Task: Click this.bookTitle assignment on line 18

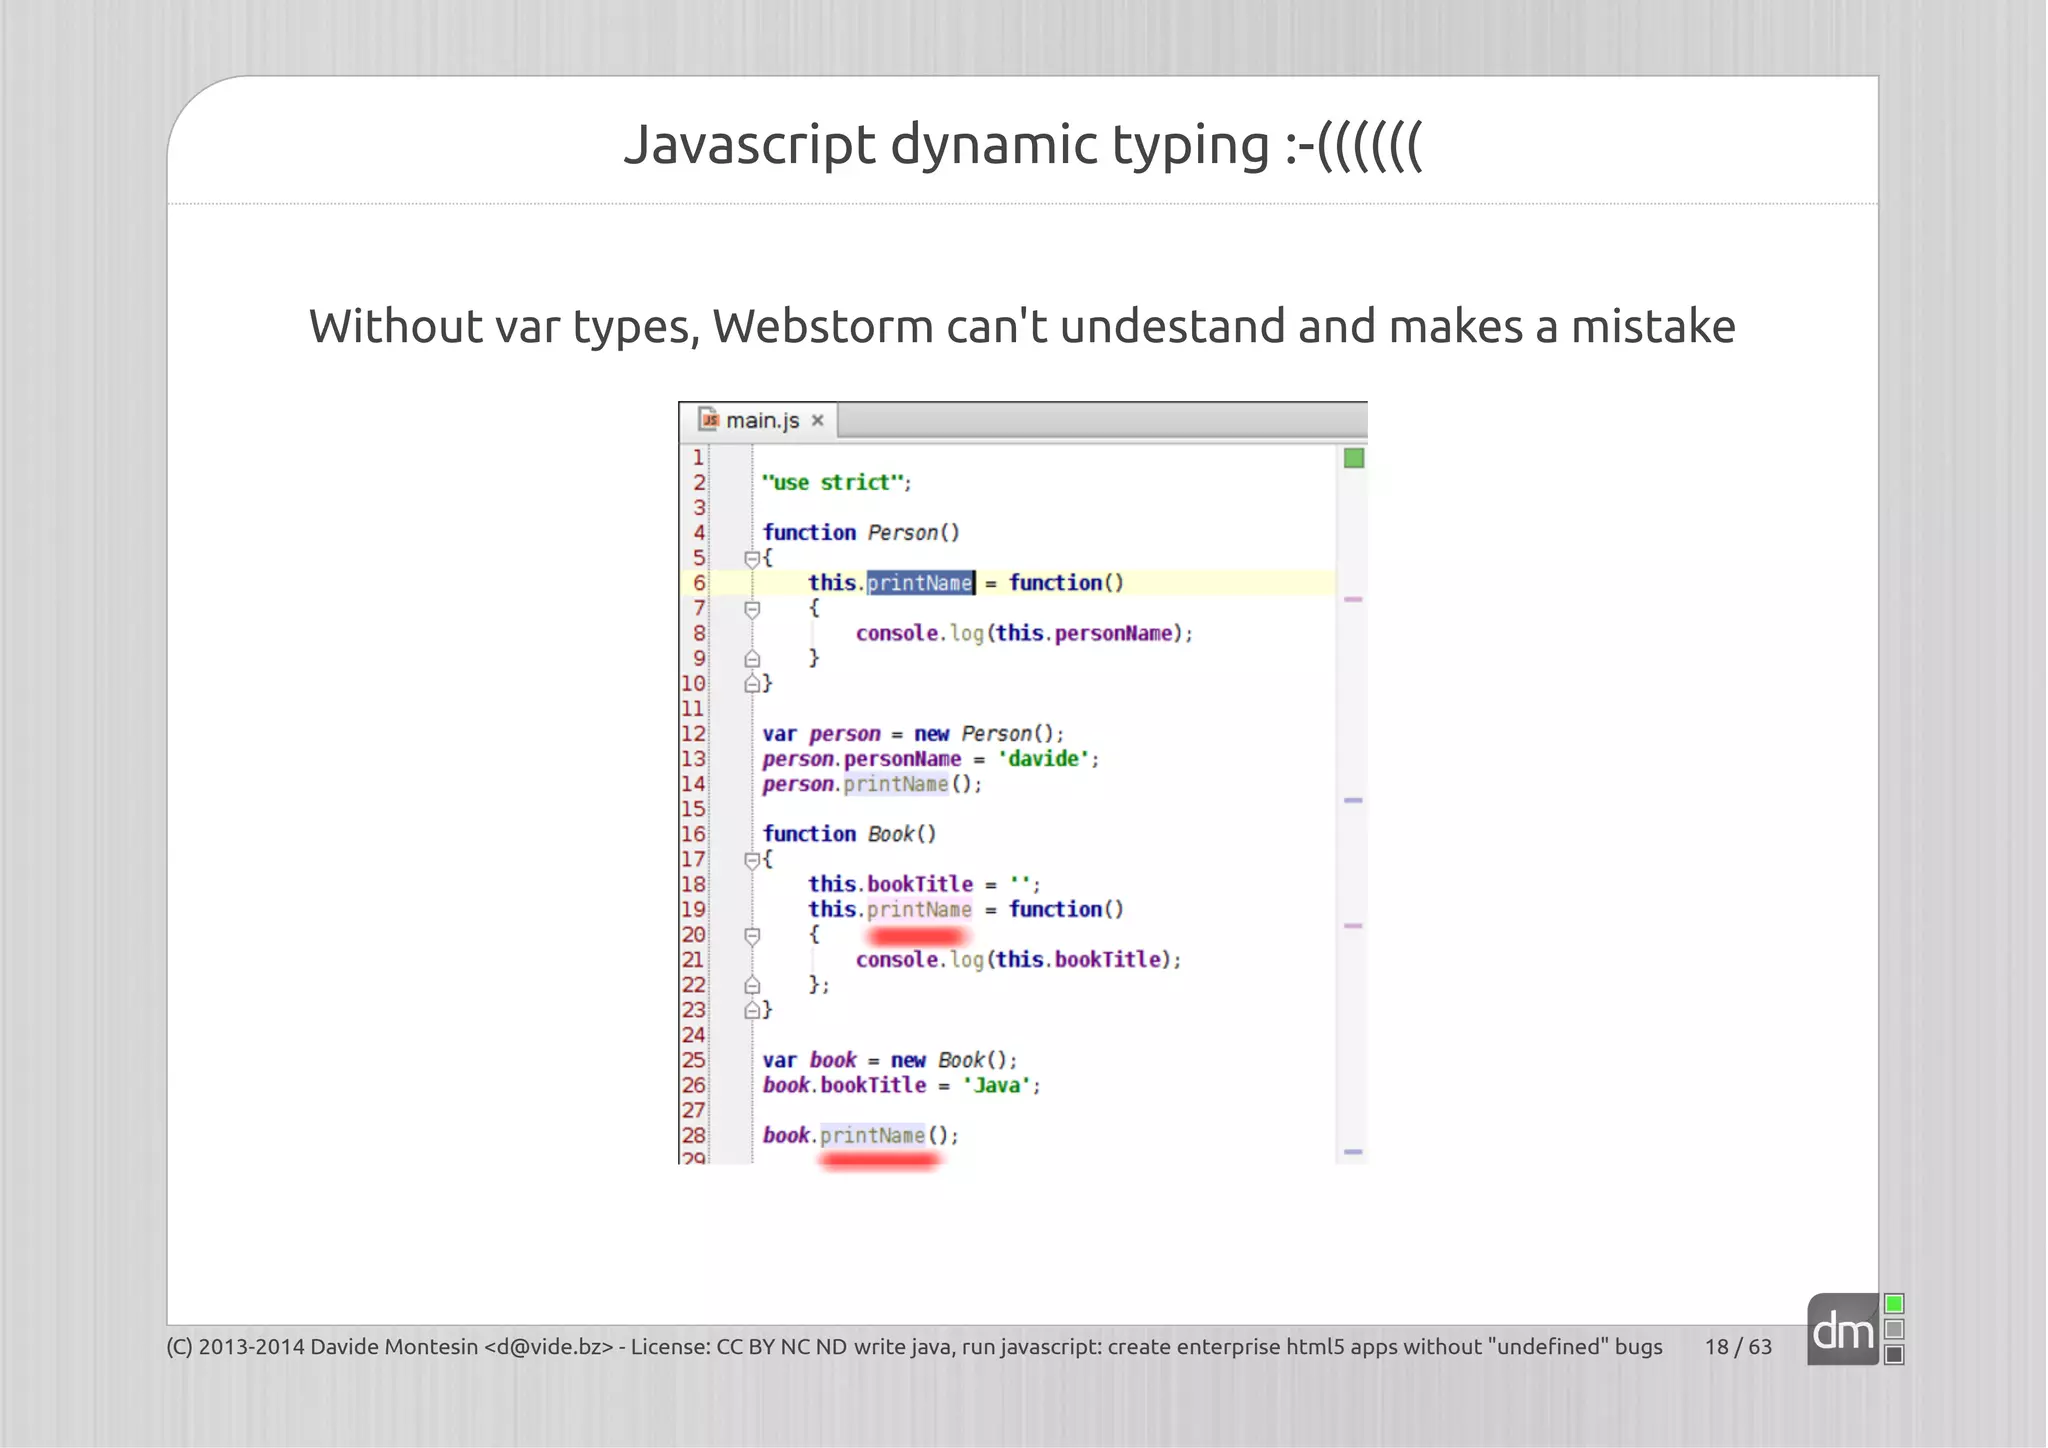Action: pyautogui.click(x=924, y=884)
